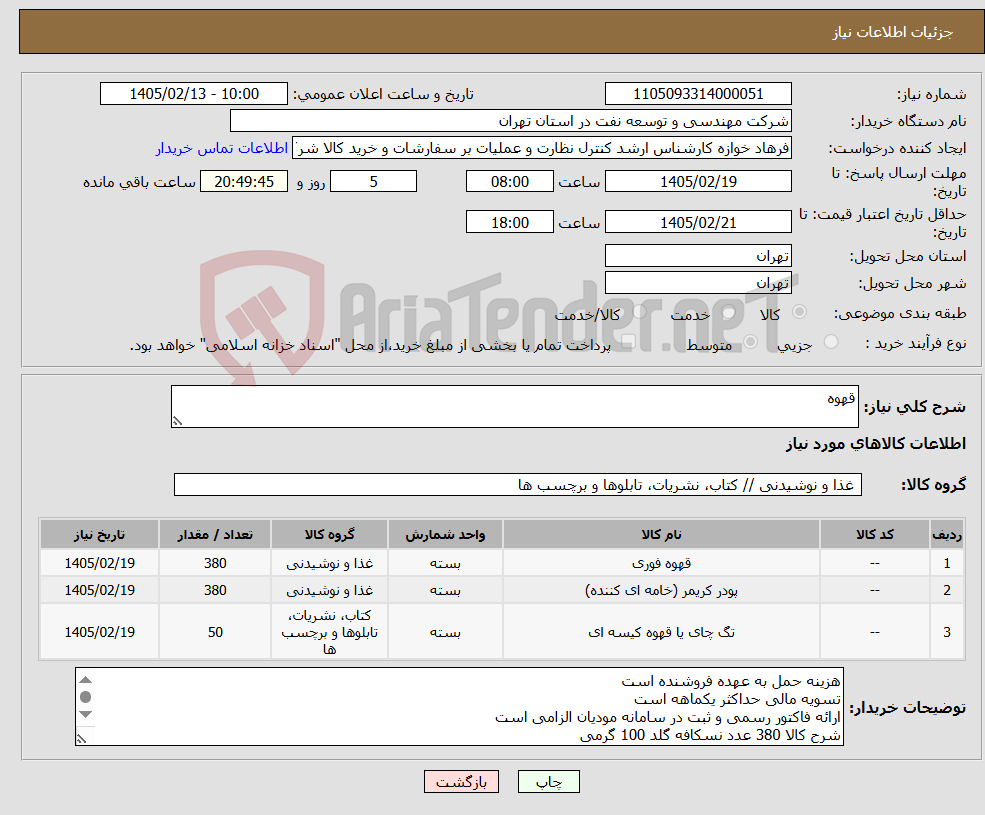Viewport: 985px width, 815px height.
Task: Click the goods group field غذا و نوشیدنی
Action: 518,484
